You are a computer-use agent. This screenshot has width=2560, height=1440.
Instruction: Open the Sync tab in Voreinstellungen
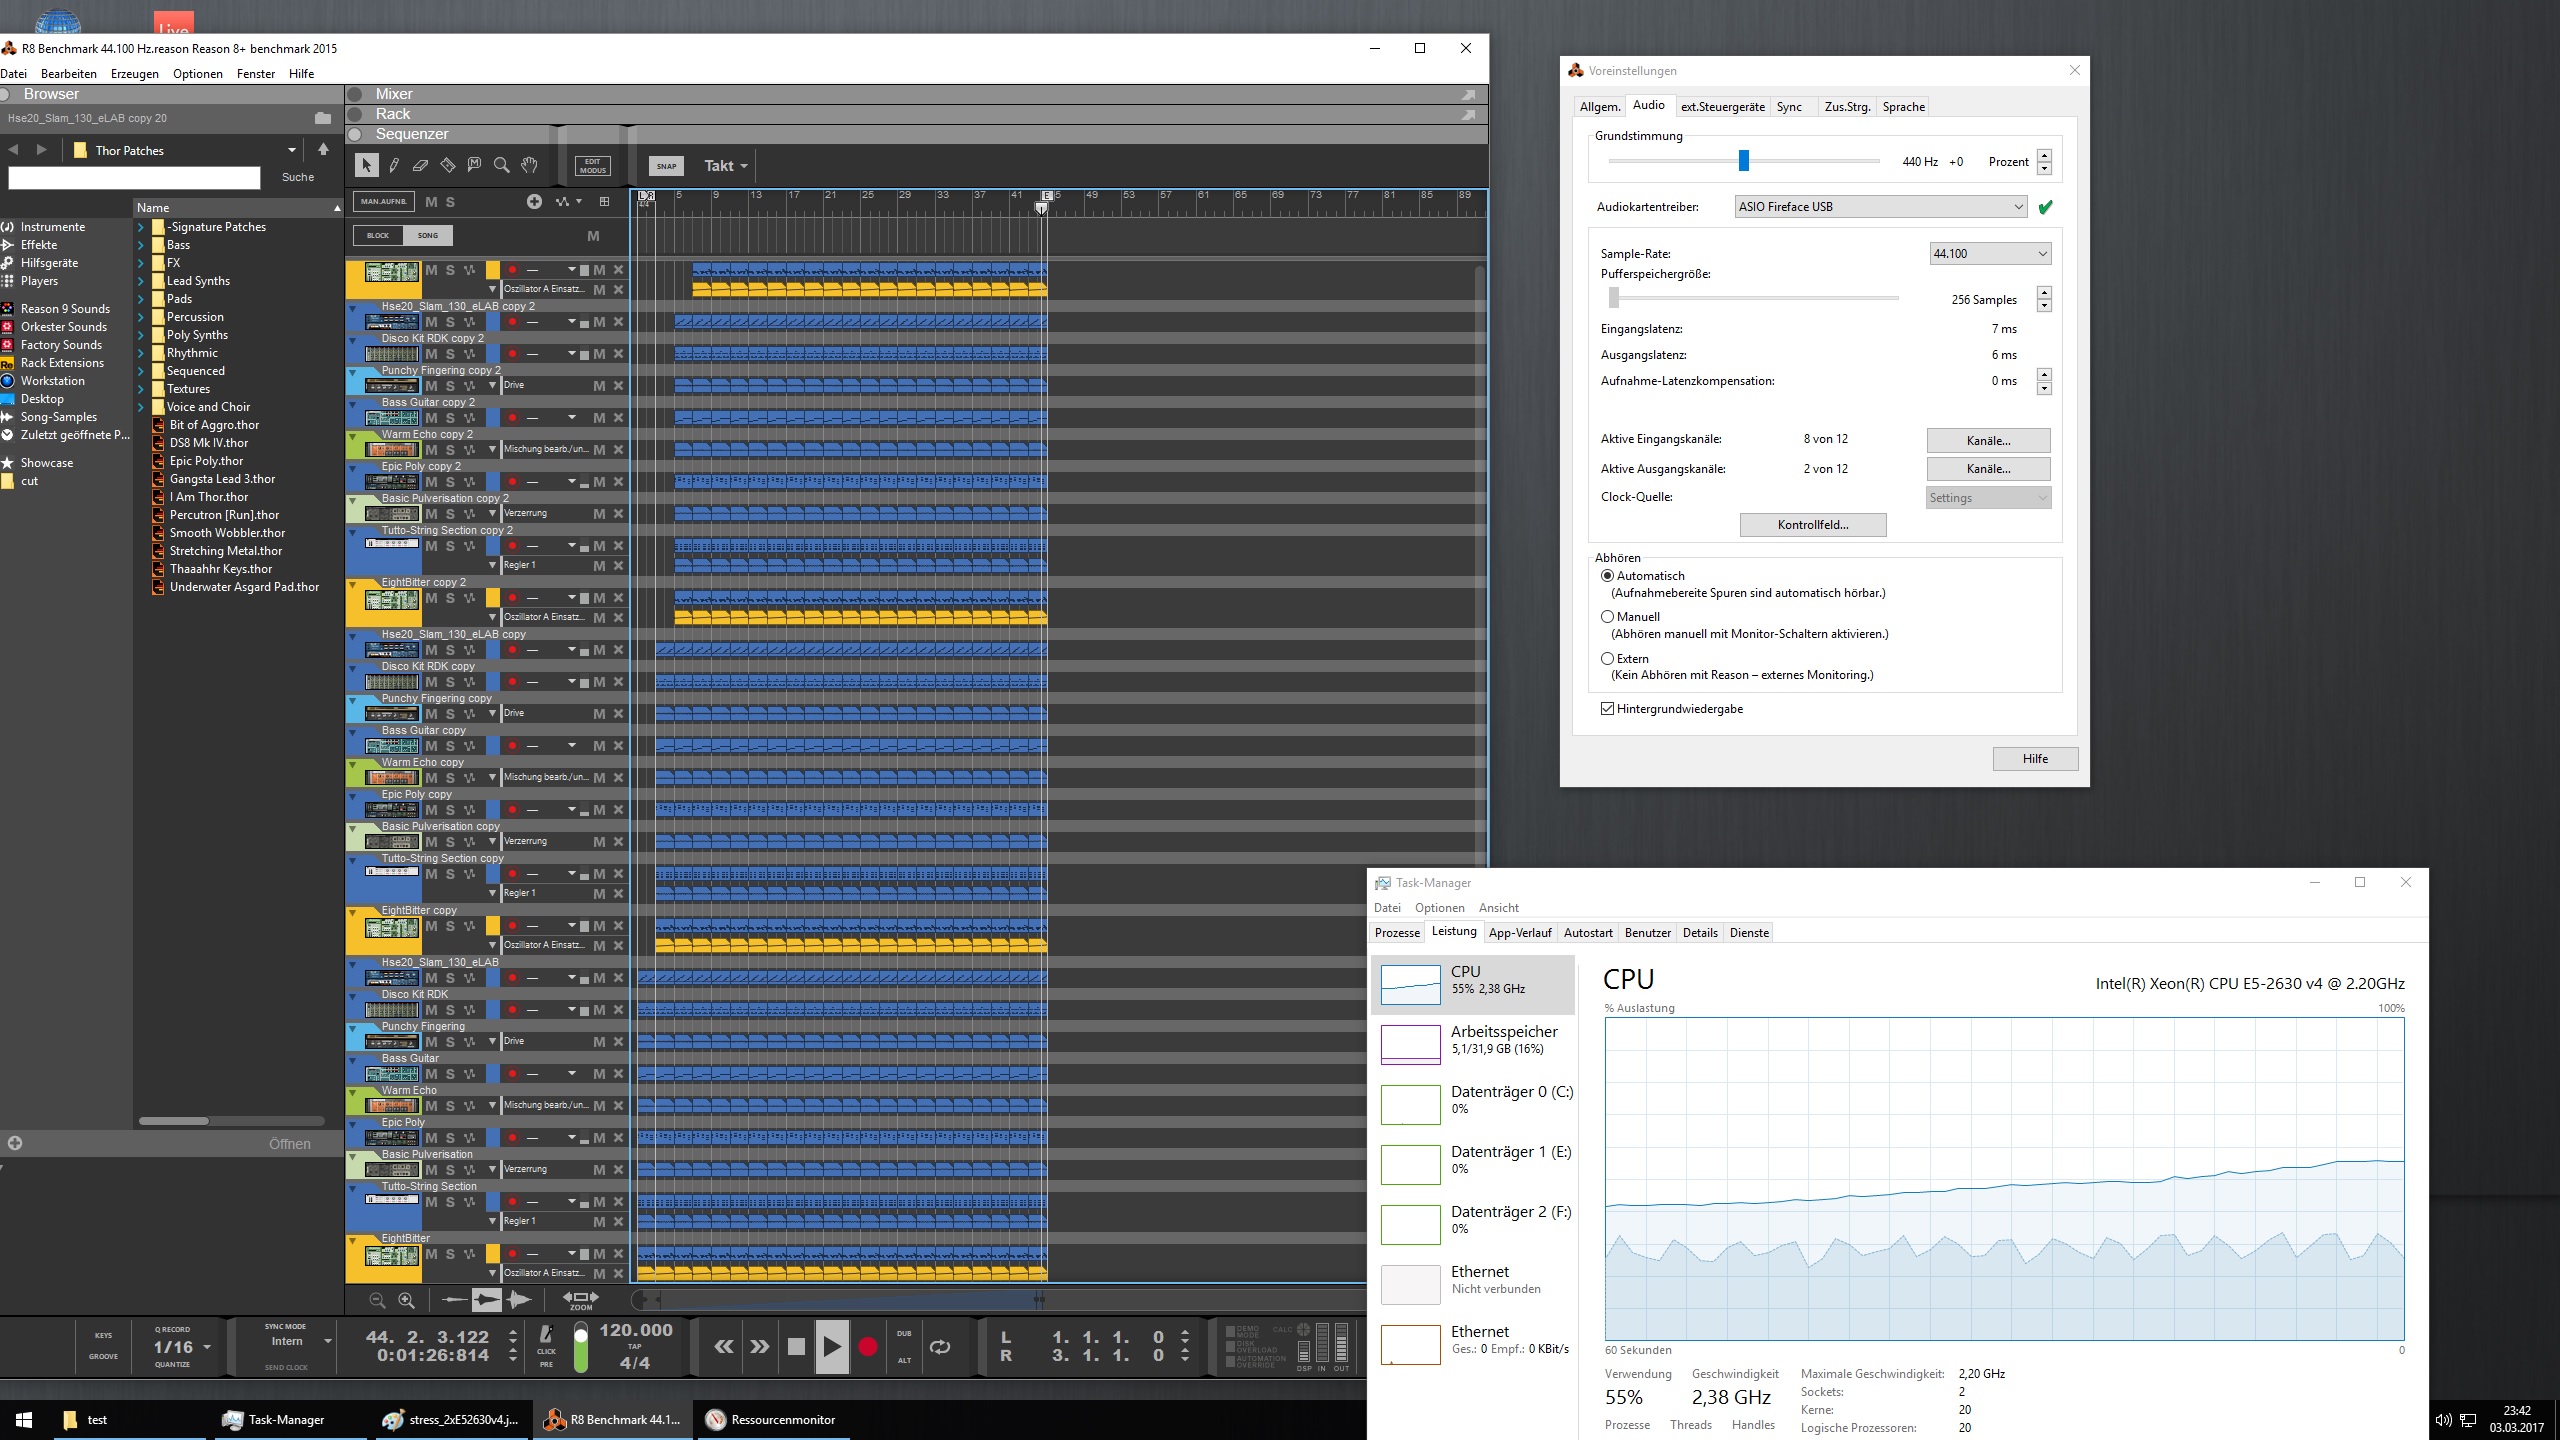pos(1789,107)
